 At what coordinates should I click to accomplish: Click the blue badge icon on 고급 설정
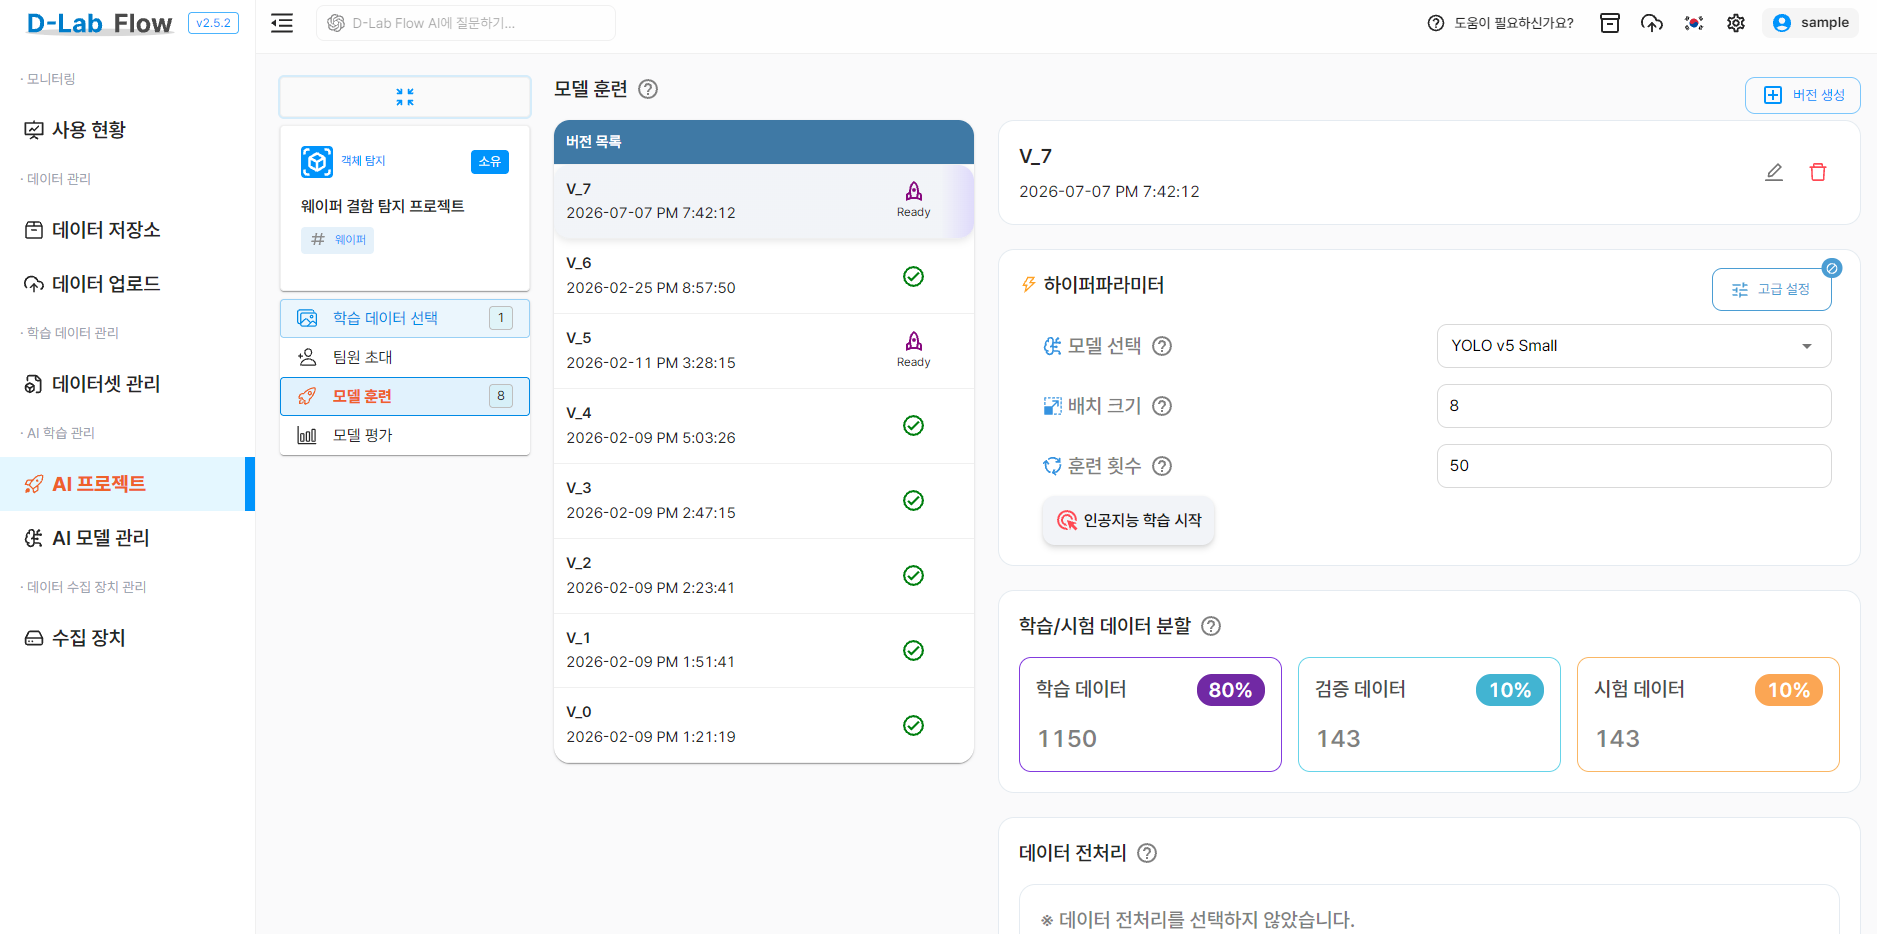point(1832,268)
